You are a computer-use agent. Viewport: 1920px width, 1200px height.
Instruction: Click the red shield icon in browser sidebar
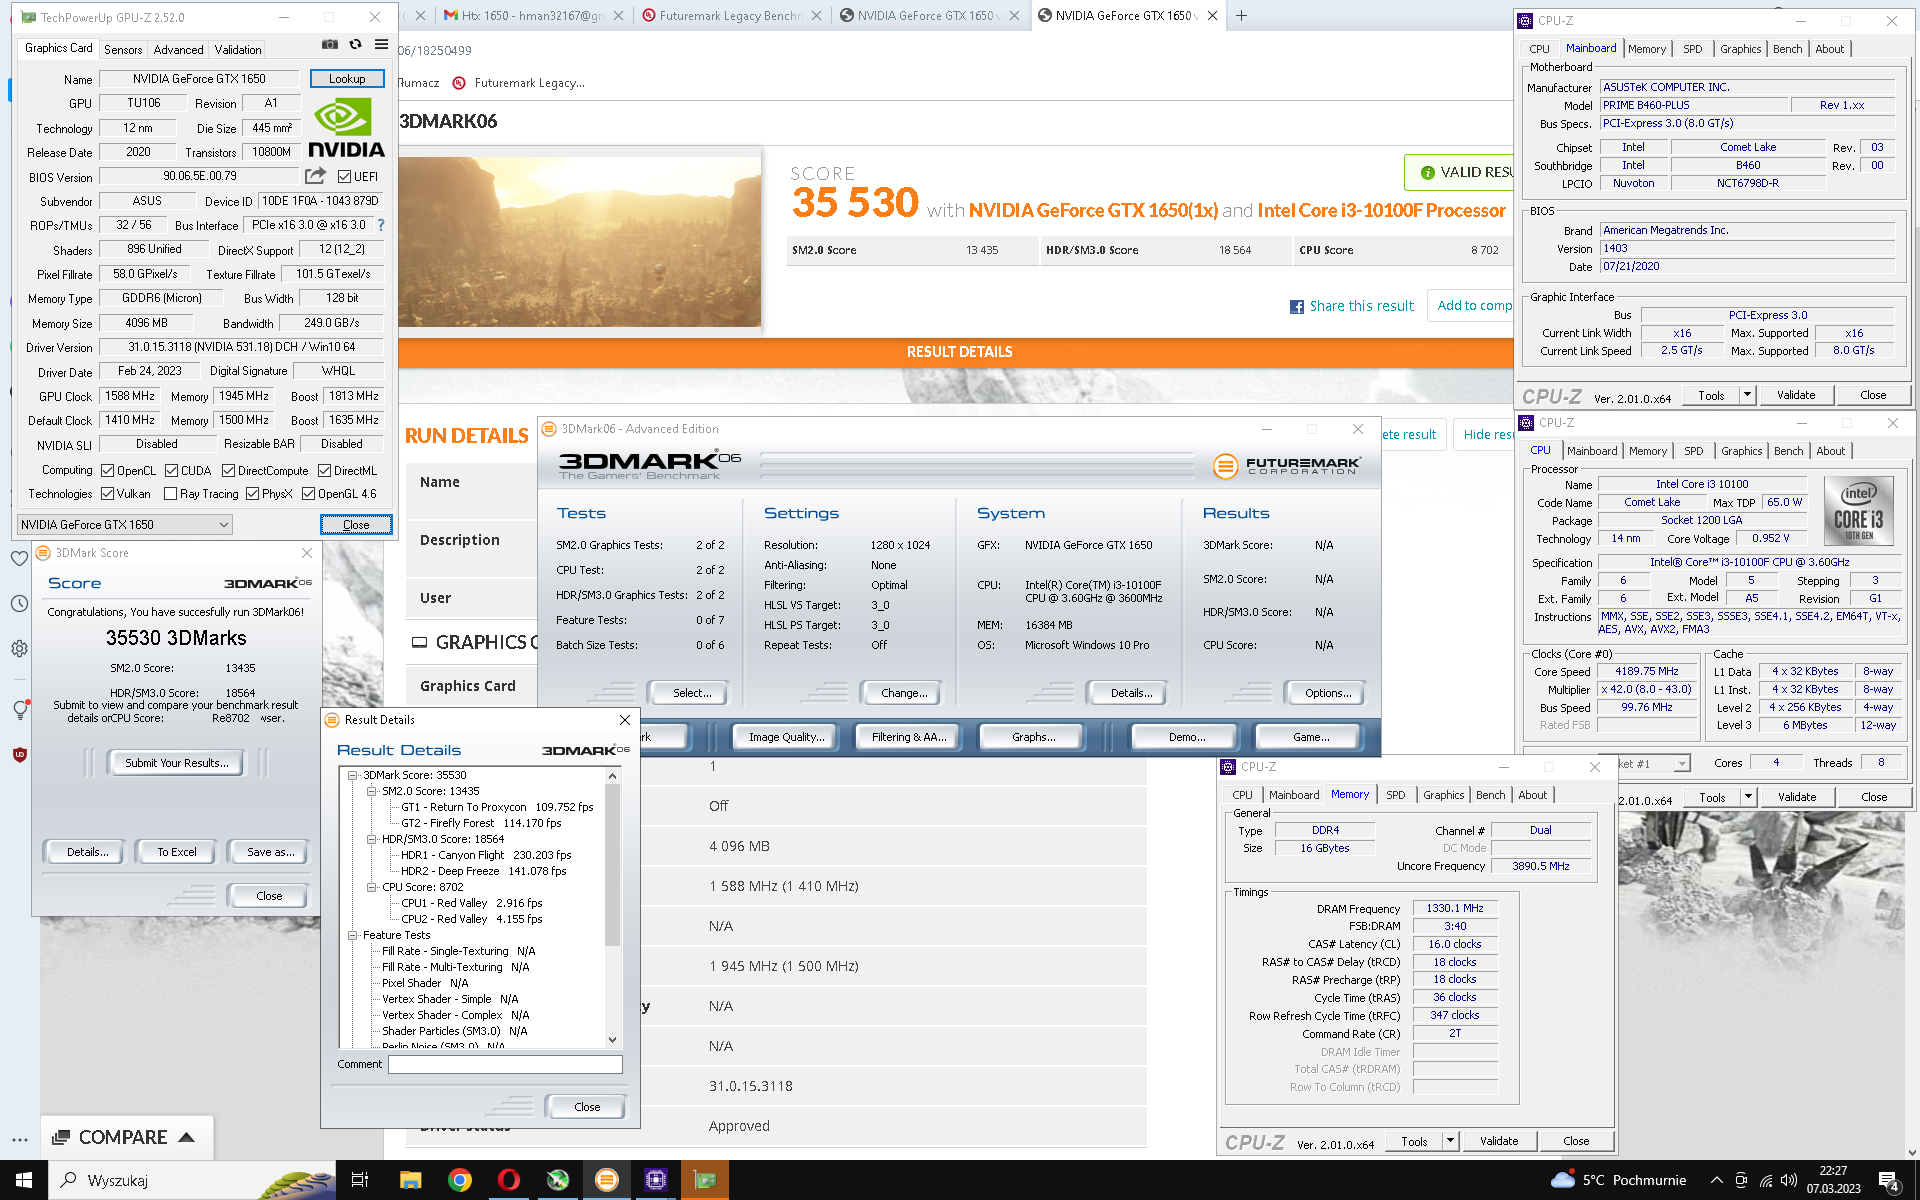19,754
